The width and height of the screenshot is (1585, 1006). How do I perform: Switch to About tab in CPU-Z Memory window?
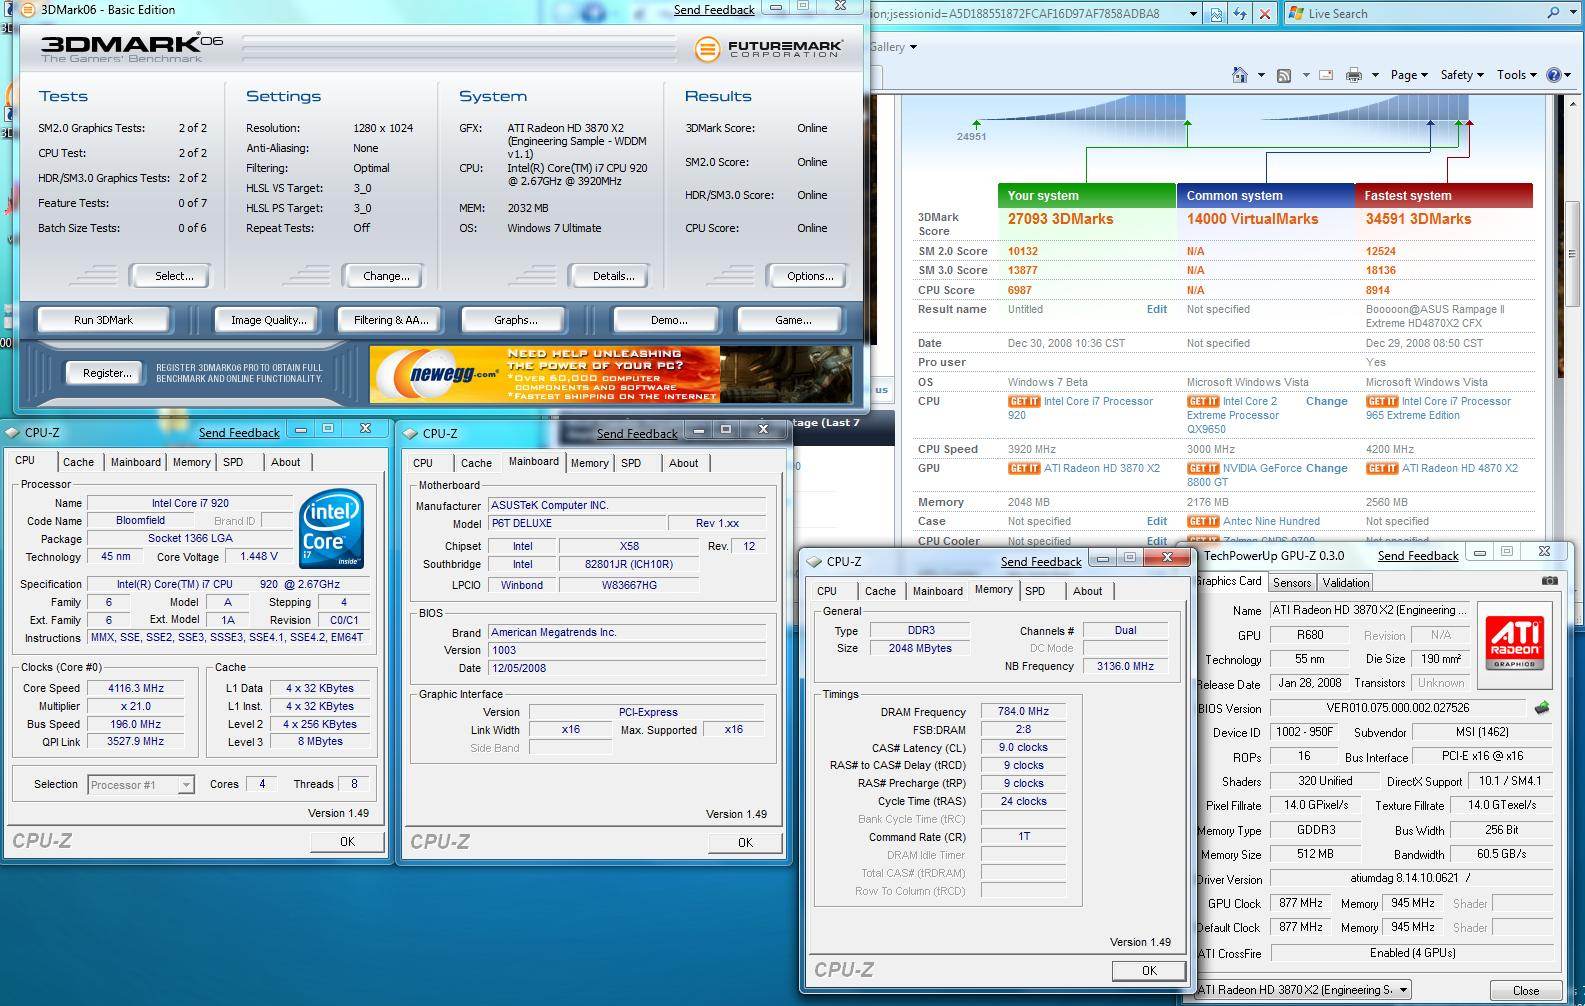click(x=1087, y=591)
